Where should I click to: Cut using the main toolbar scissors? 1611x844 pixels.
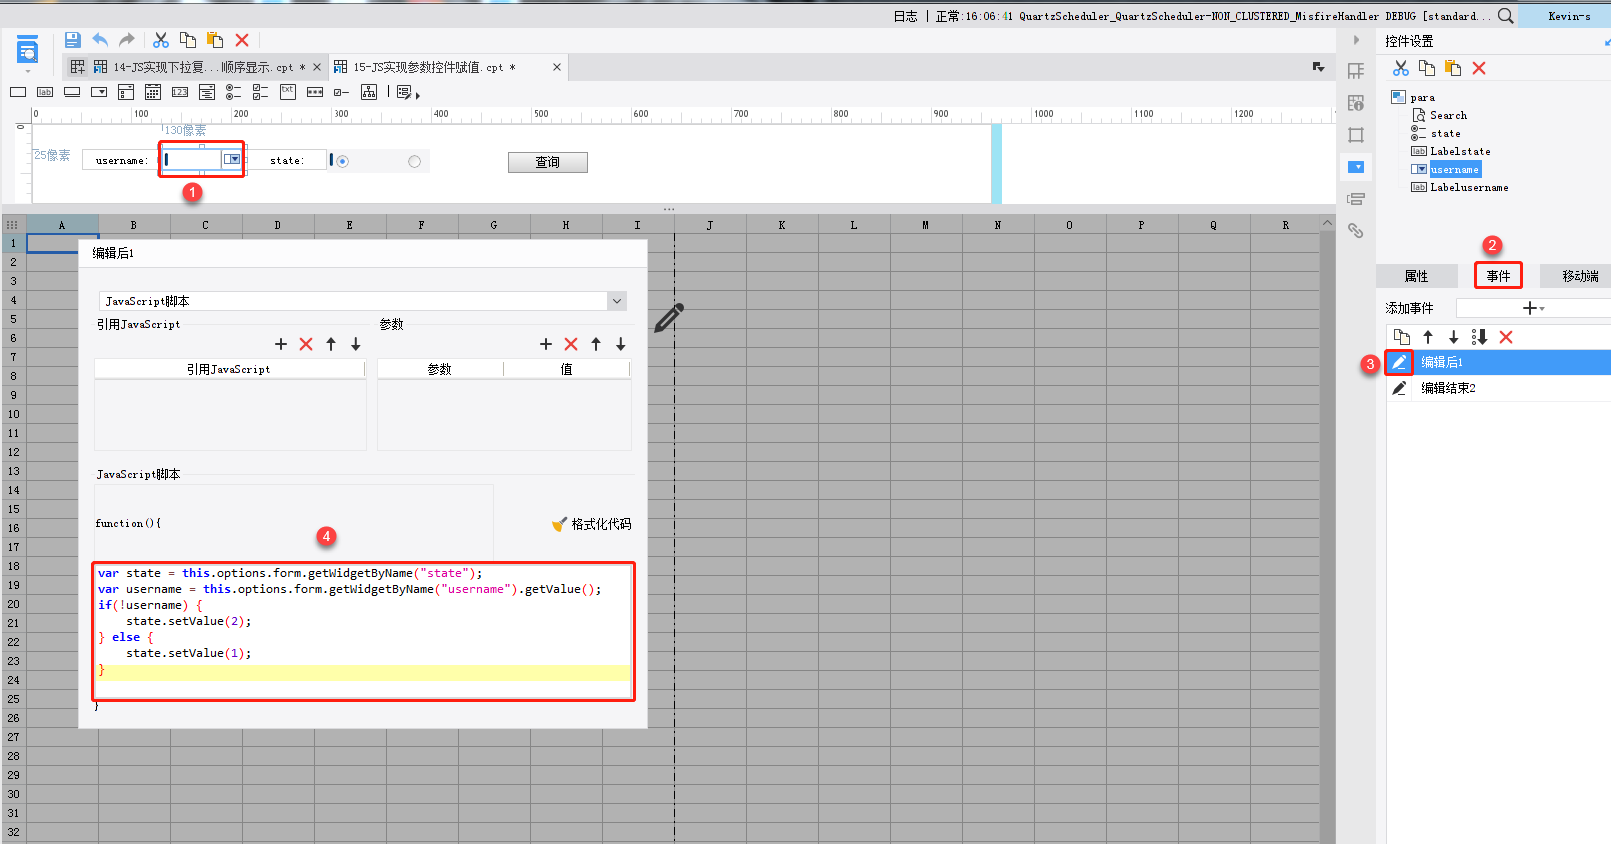pyautogui.click(x=161, y=40)
